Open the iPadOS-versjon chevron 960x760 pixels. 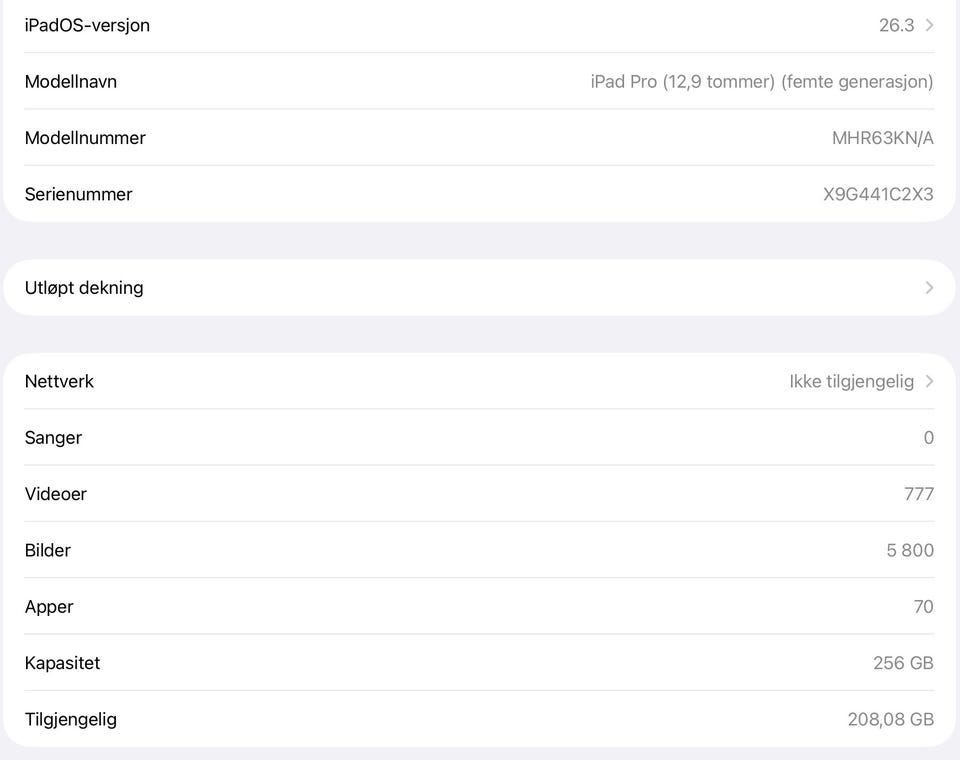929,25
